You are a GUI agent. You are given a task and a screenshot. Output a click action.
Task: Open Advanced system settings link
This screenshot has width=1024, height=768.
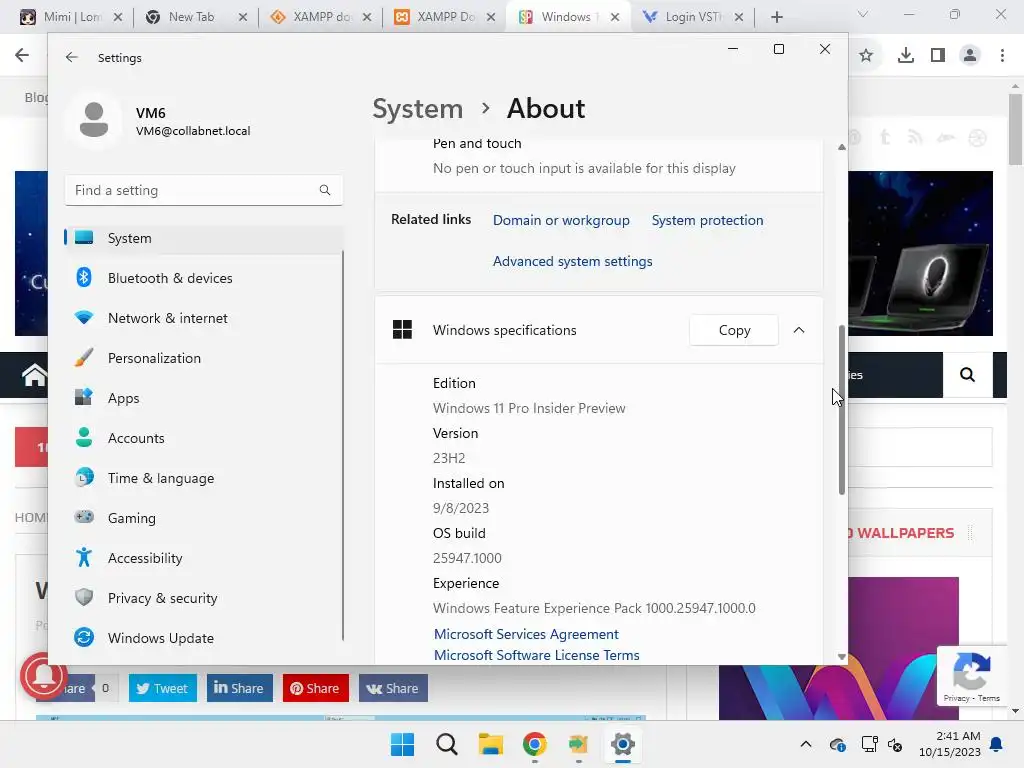(572, 261)
